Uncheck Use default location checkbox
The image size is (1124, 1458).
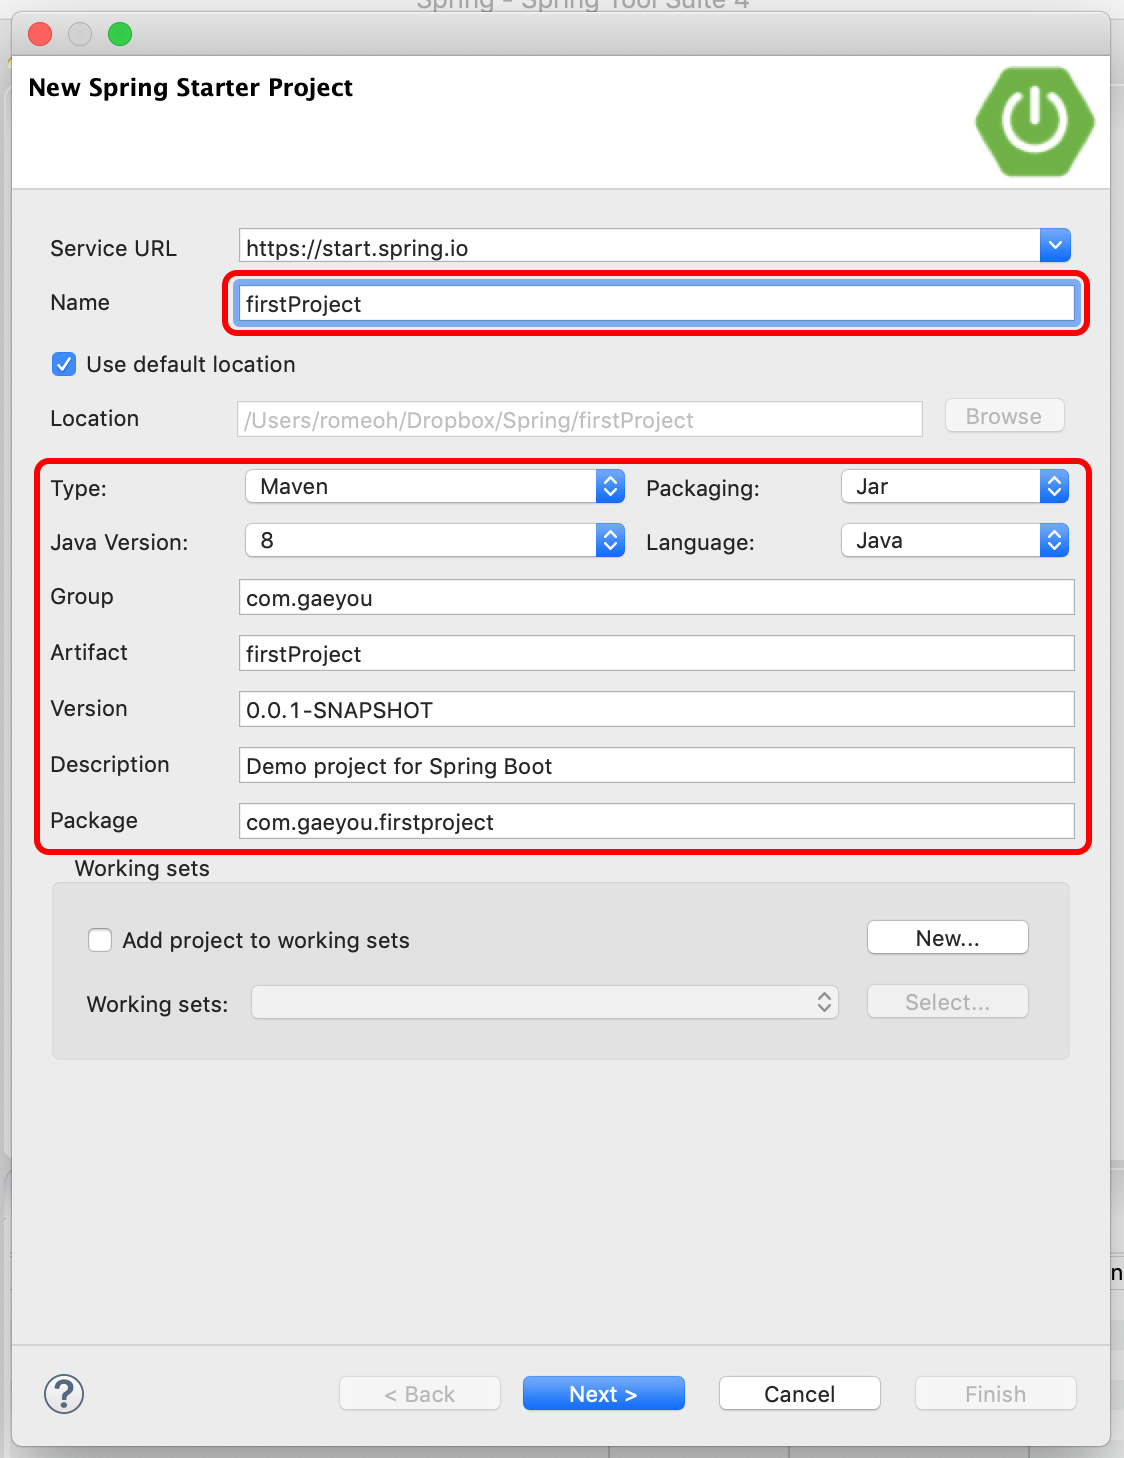(x=64, y=364)
